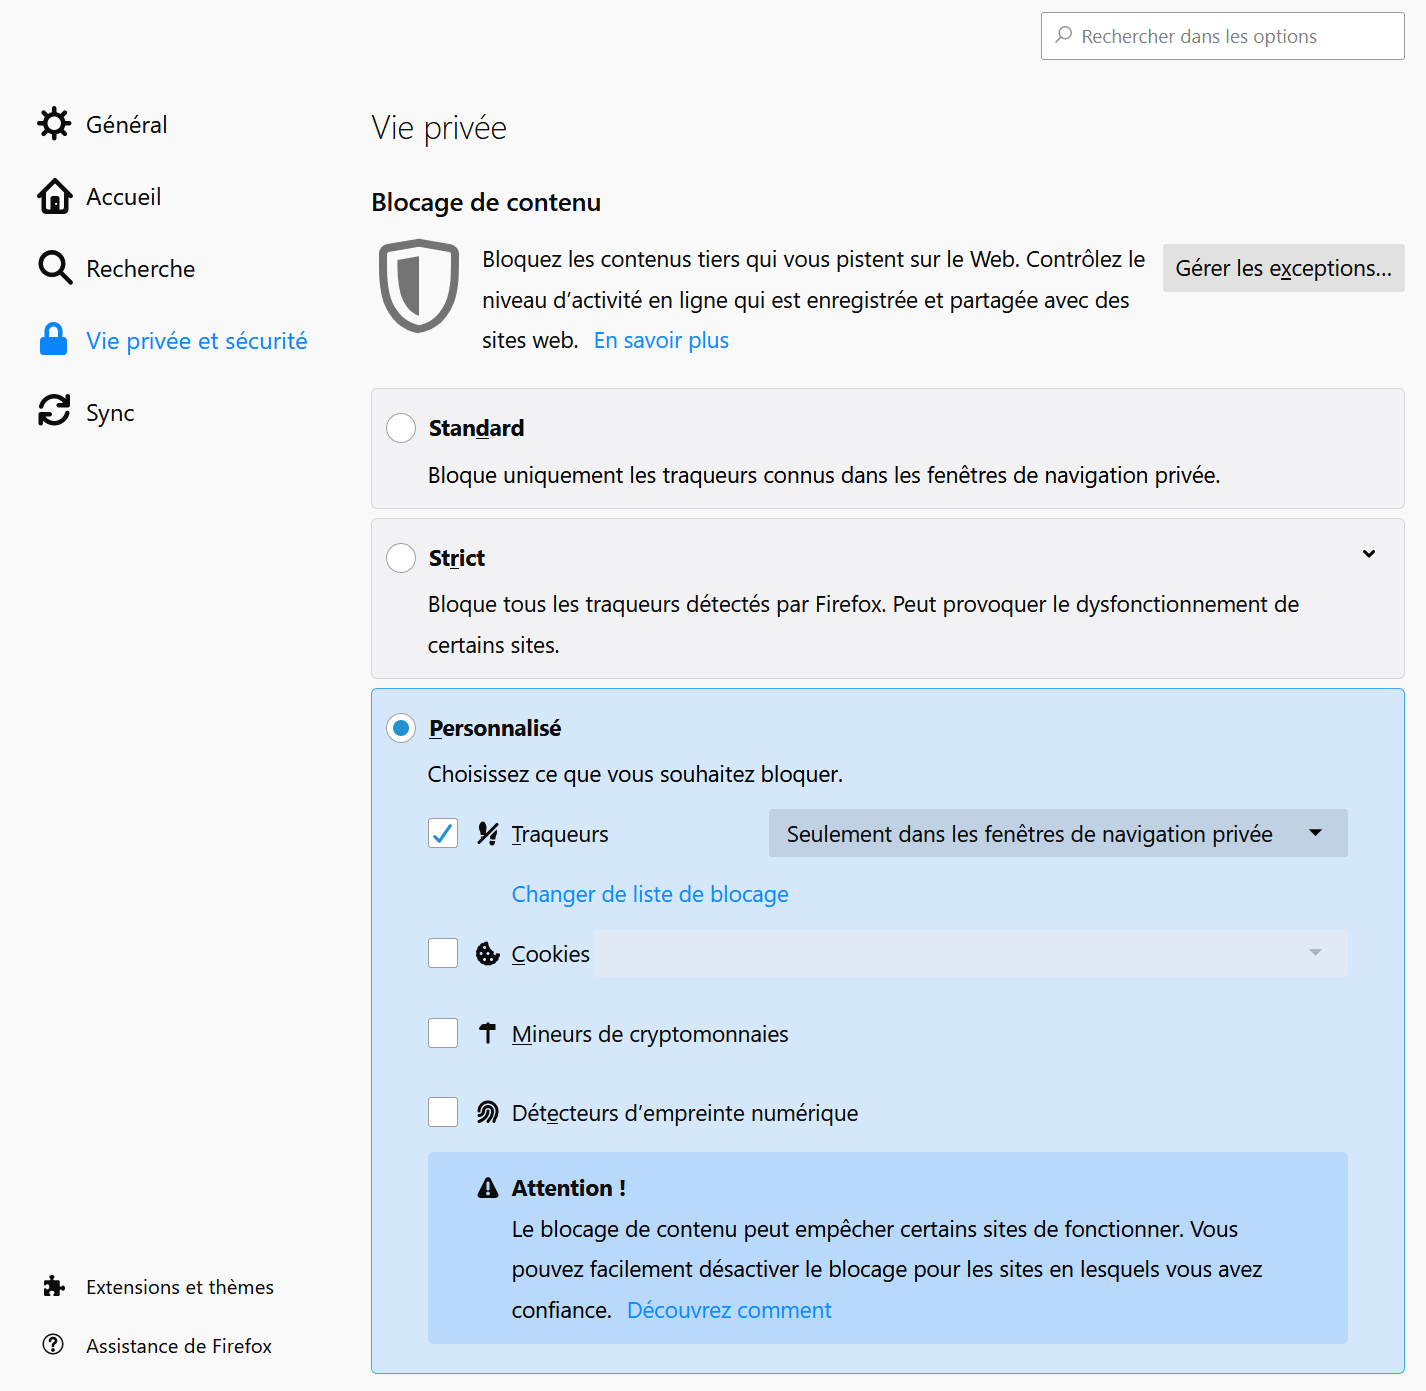Select the Standard radio button

pos(401,428)
